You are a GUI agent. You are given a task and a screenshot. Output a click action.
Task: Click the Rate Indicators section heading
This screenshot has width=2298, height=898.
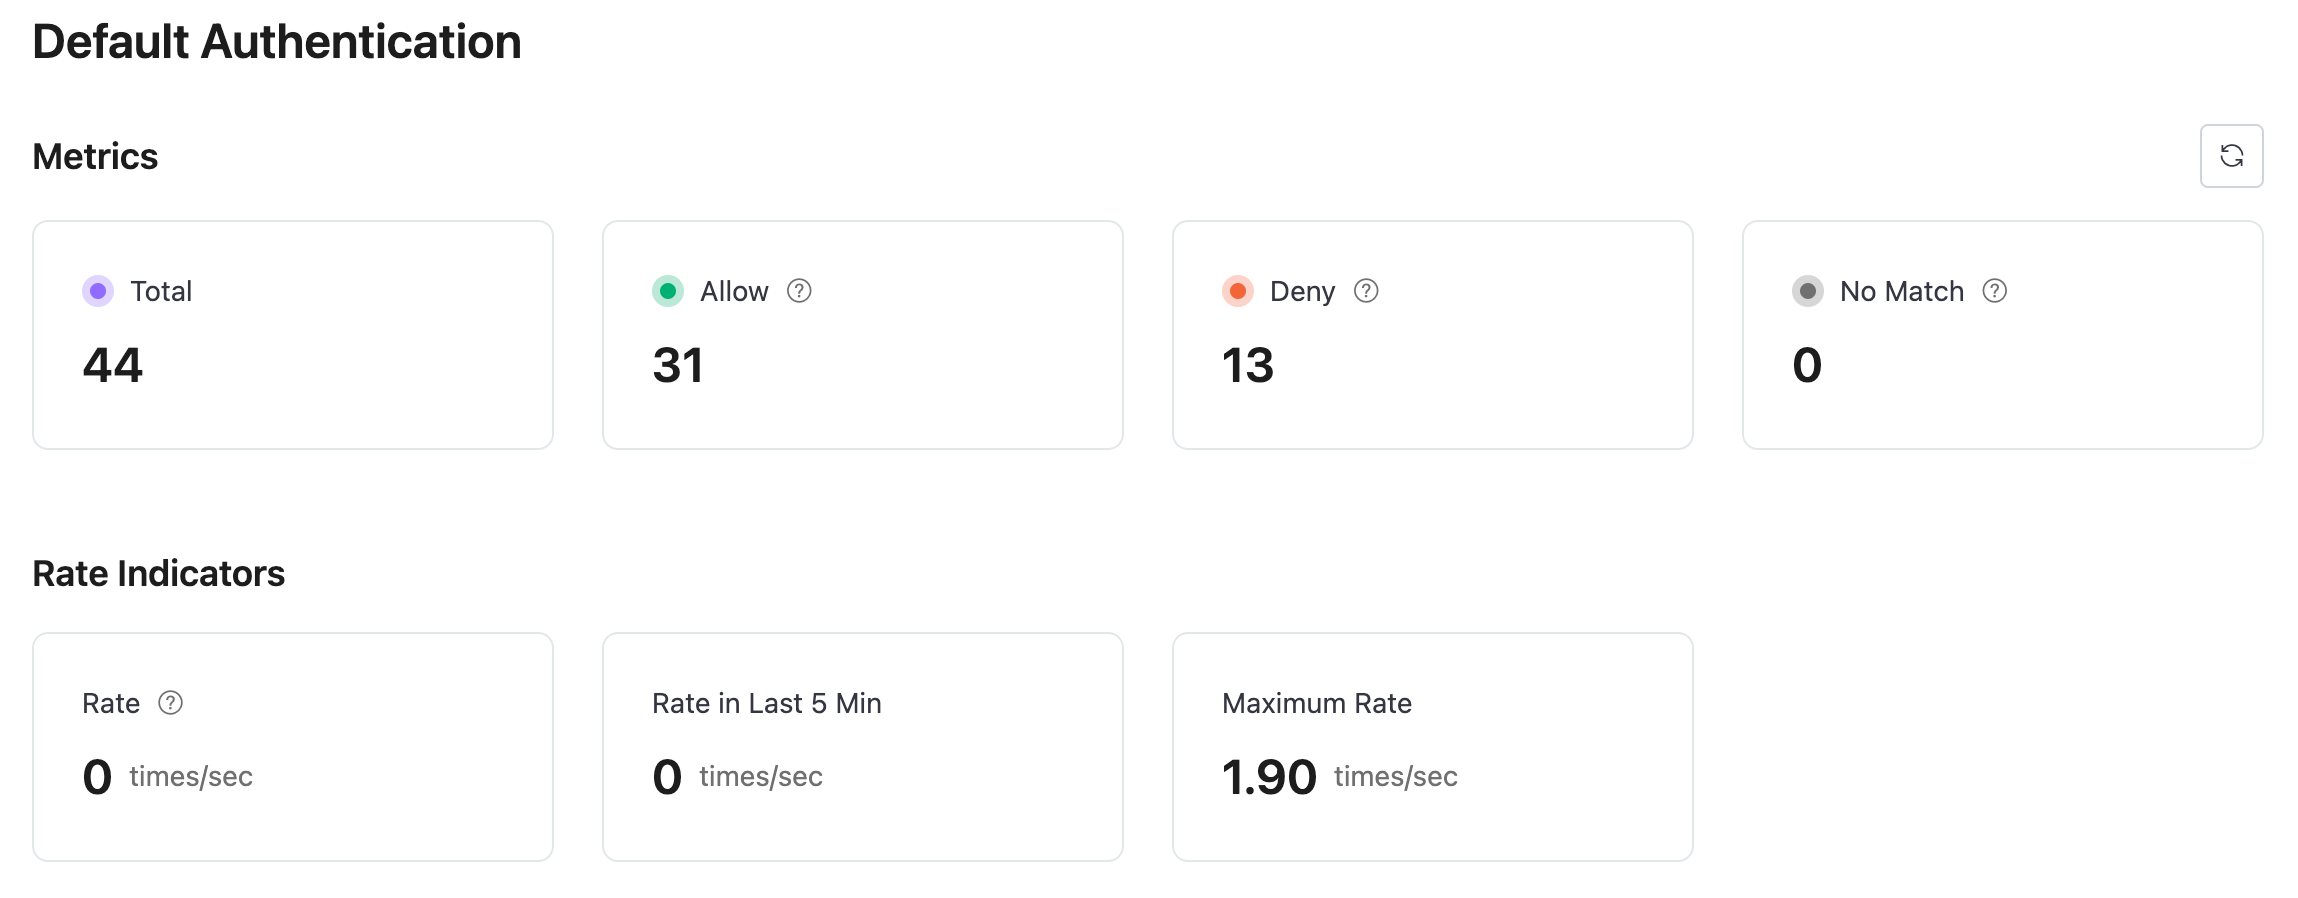click(x=159, y=573)
